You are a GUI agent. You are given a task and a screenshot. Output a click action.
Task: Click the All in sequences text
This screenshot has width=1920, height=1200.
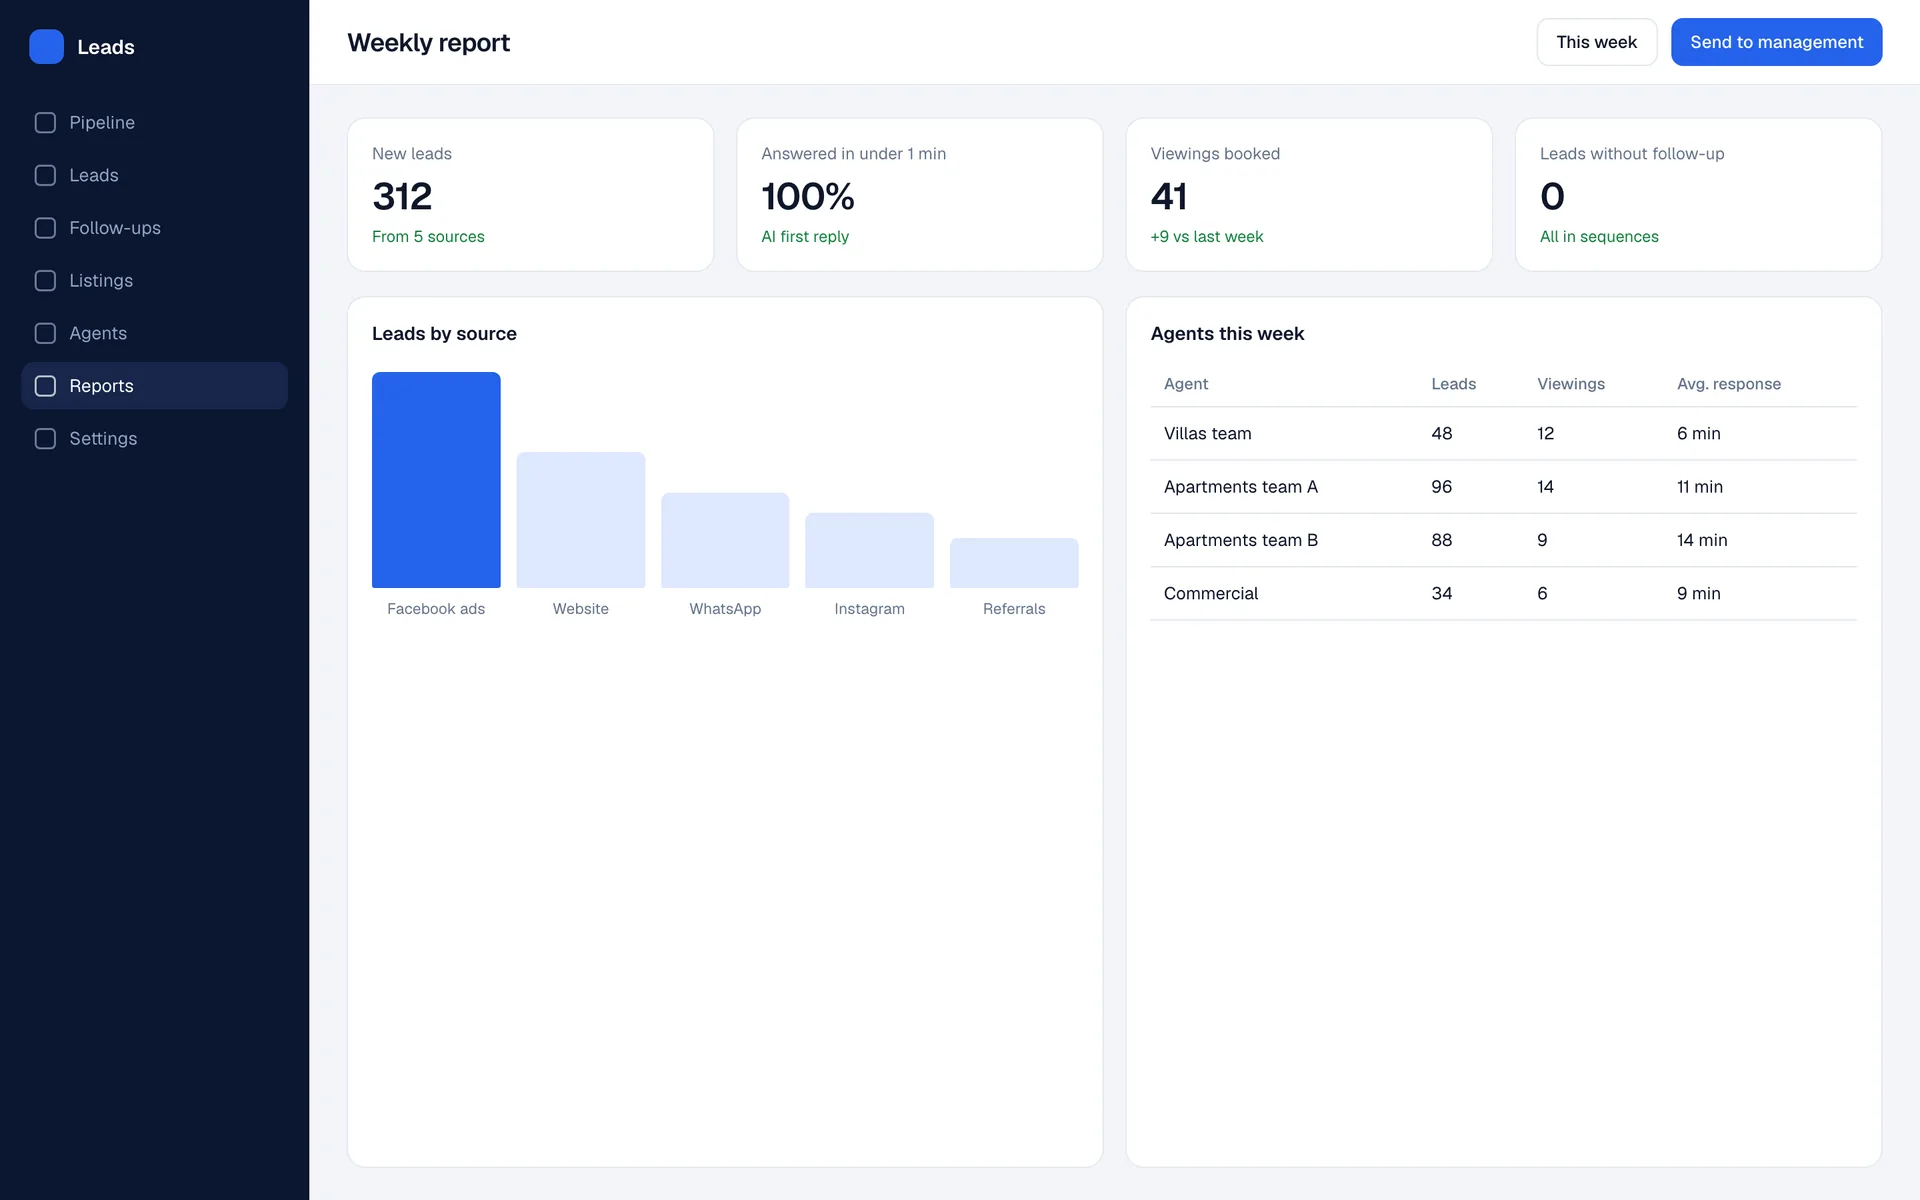click(1599, 237)
